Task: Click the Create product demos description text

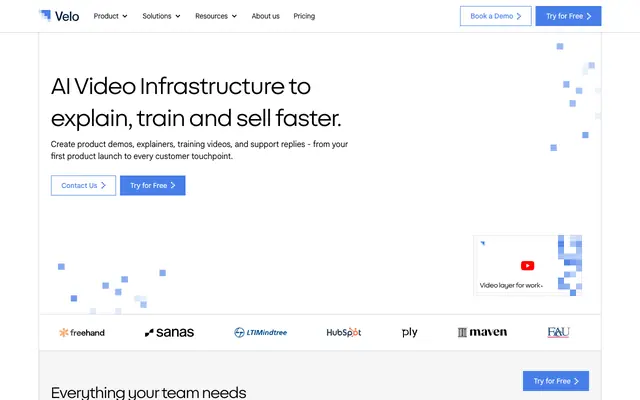Action: pos(199,150)
